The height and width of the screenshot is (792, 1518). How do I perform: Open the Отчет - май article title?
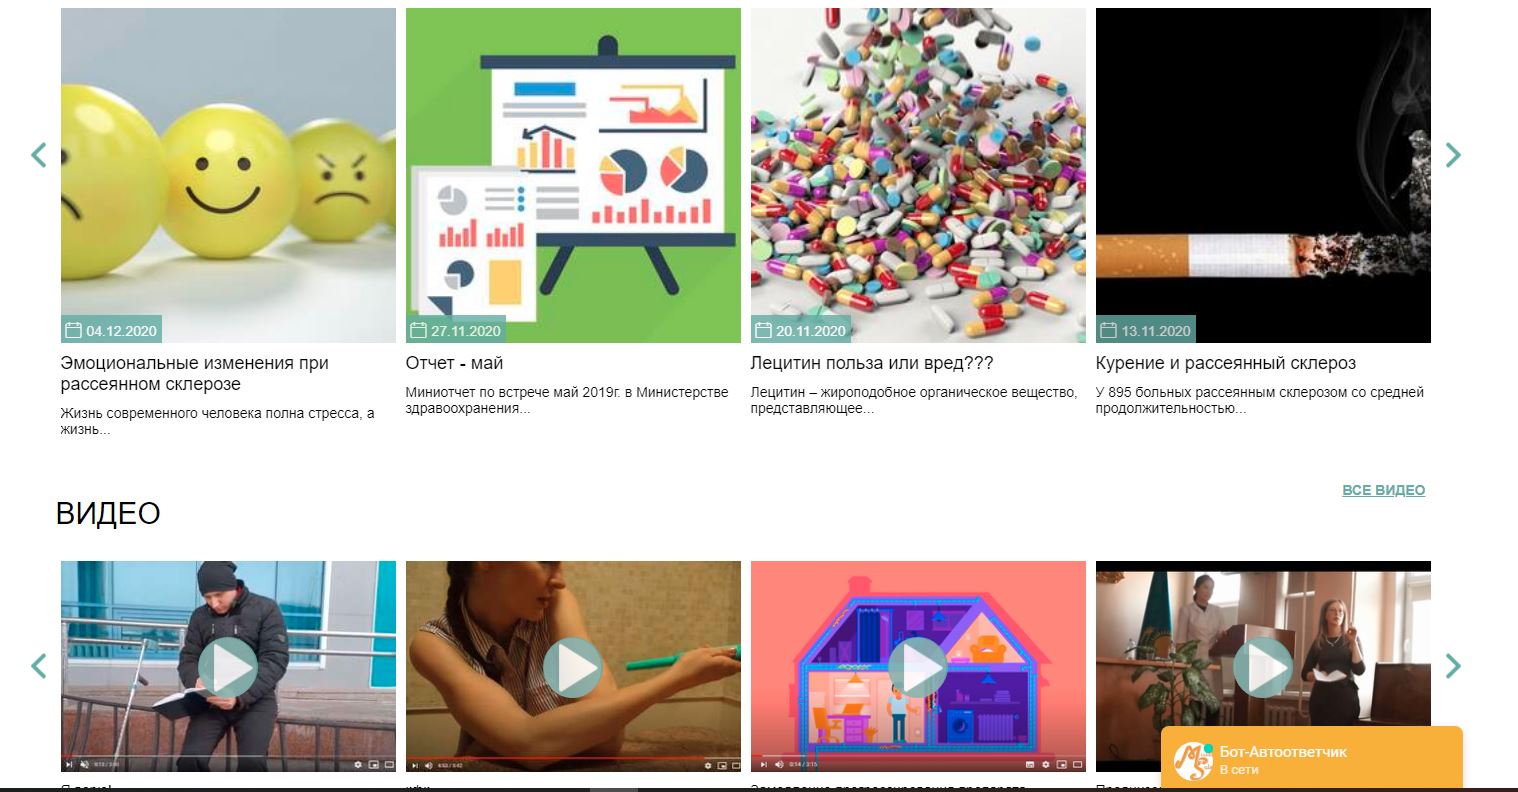(454, 363)
